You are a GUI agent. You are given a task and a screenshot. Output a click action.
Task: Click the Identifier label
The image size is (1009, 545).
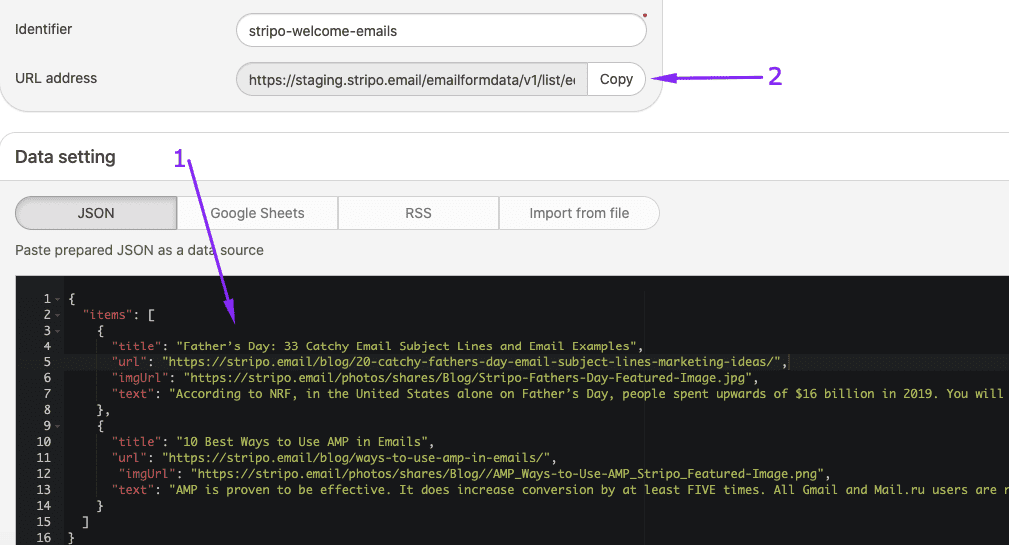(x=43, y=29)
